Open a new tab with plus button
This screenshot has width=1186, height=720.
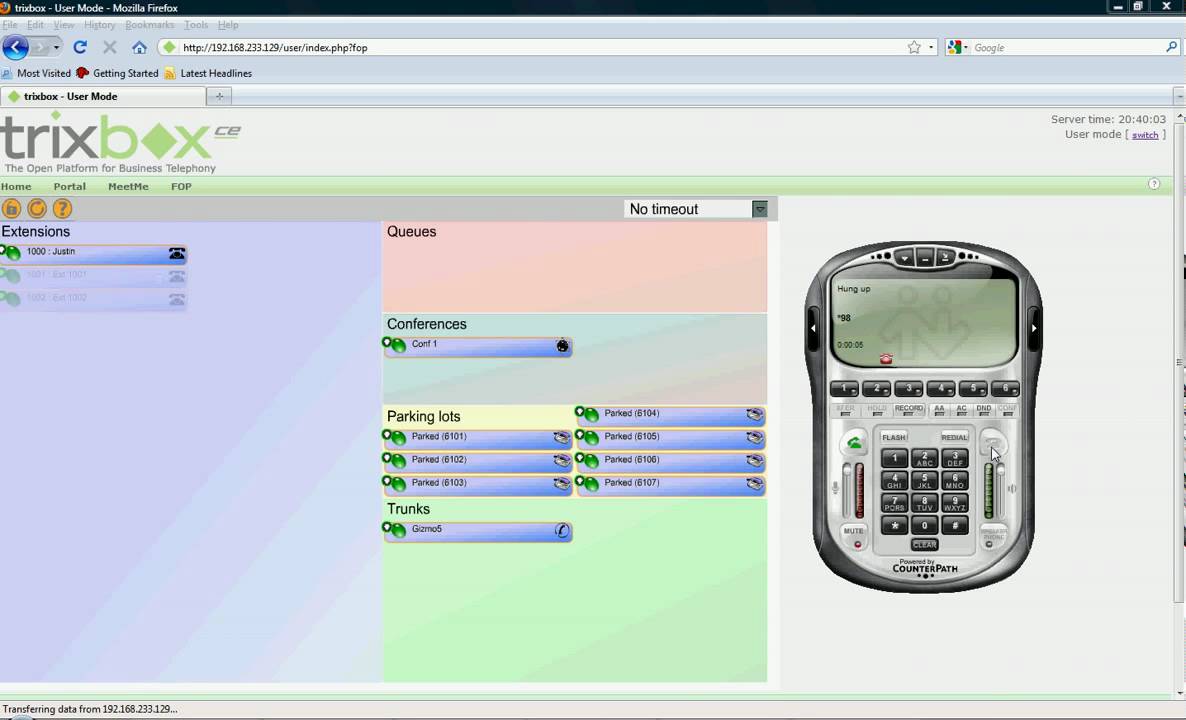(219, 96)
